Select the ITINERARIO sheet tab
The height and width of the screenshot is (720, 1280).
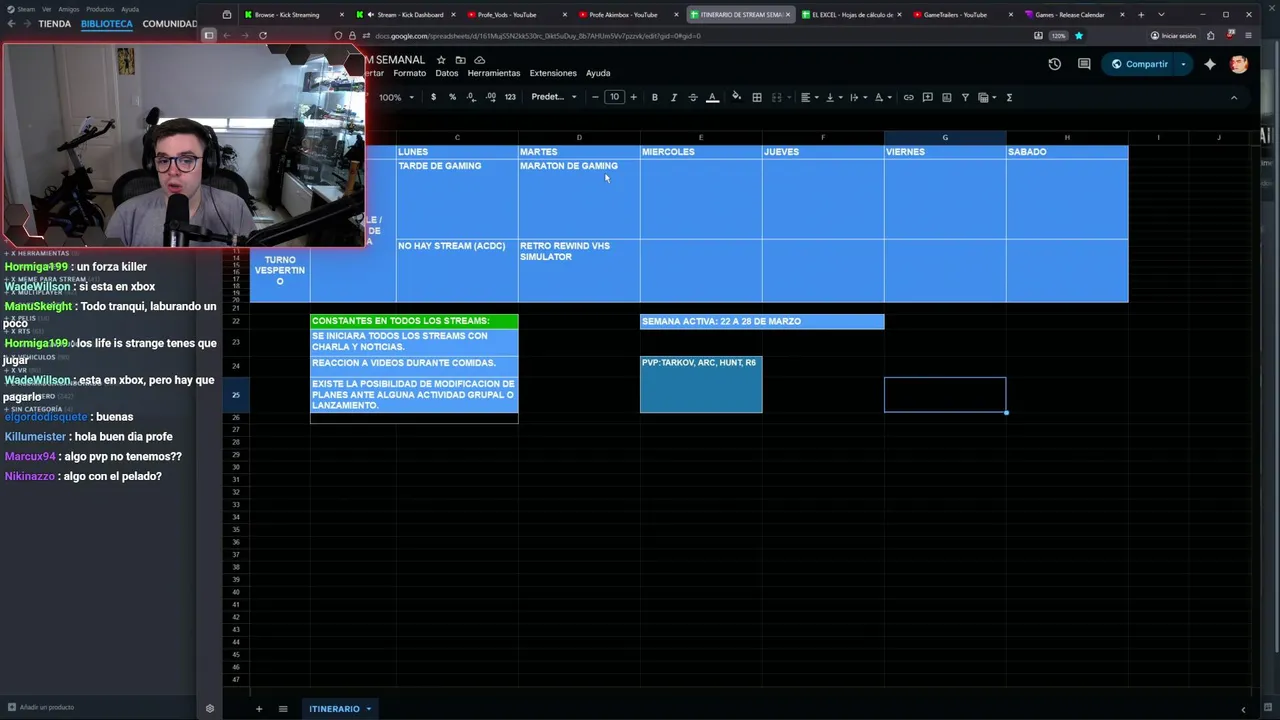coord(334,709)
